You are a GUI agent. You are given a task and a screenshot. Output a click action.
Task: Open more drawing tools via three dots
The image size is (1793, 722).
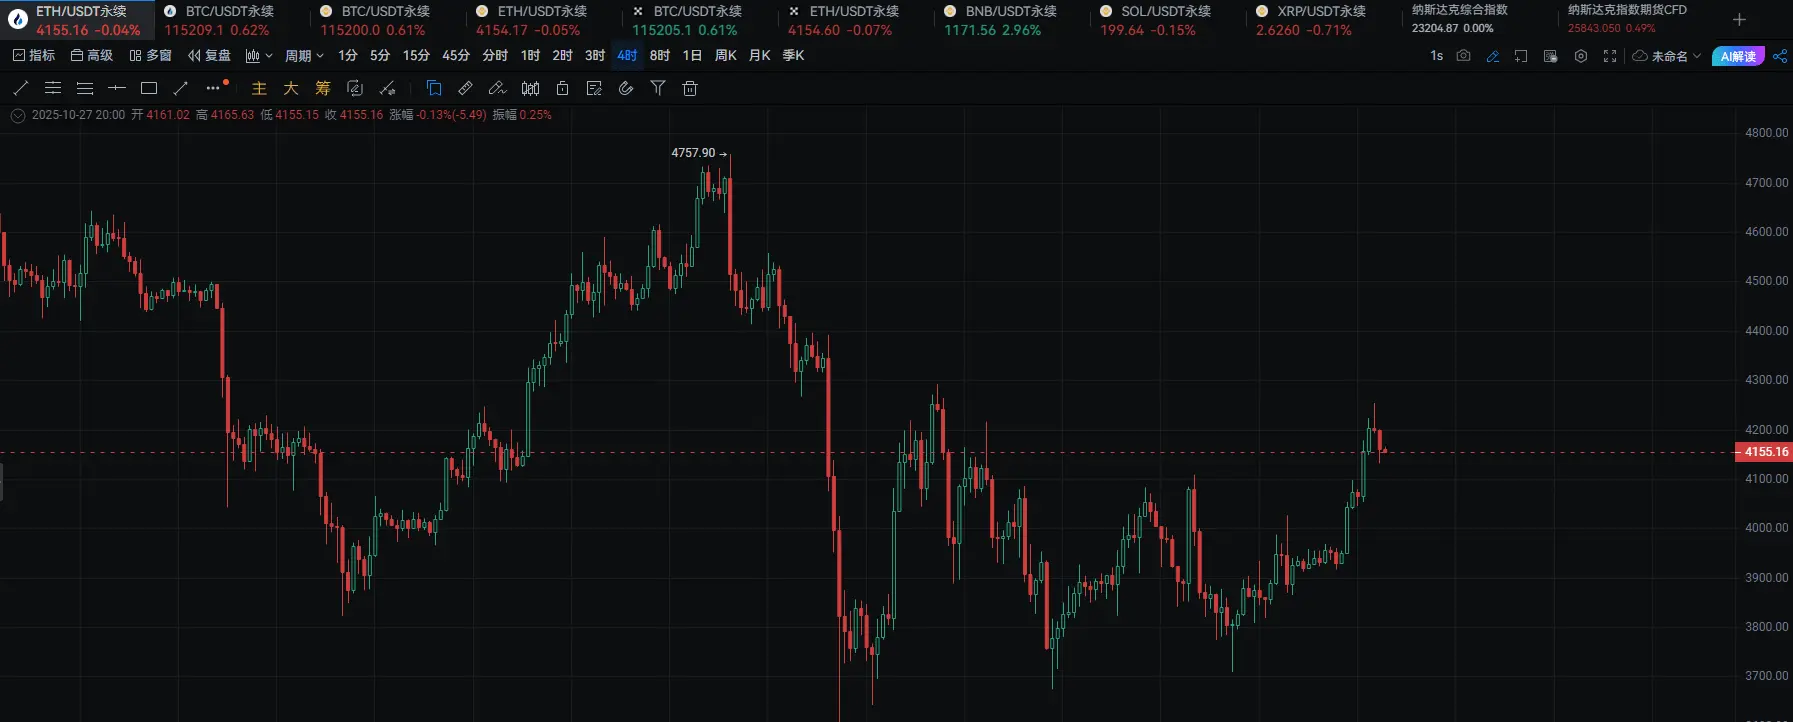(x=214, y=88)
